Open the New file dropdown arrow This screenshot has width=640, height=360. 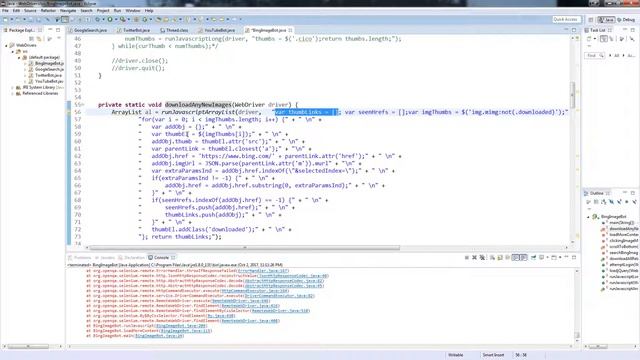click(x=12, y=19)
